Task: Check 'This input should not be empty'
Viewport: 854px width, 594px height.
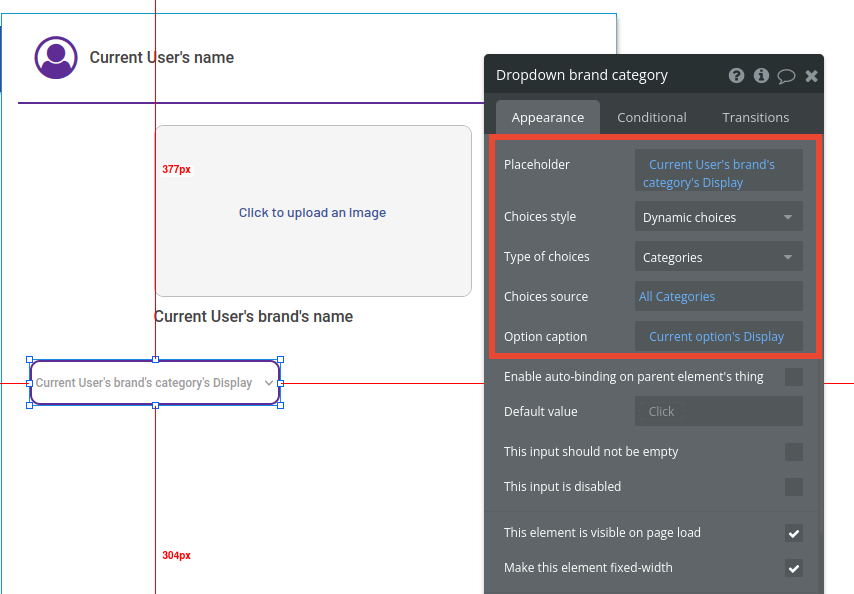Action: click(794, 452)
